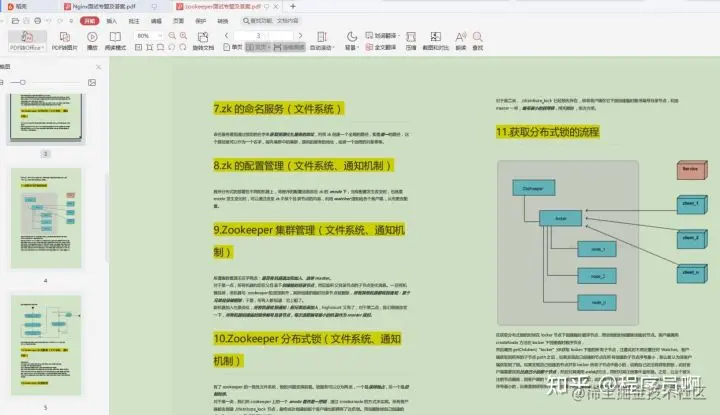Close the thumbnail sidebar panel
720x415 pixels.
[98, 67]
